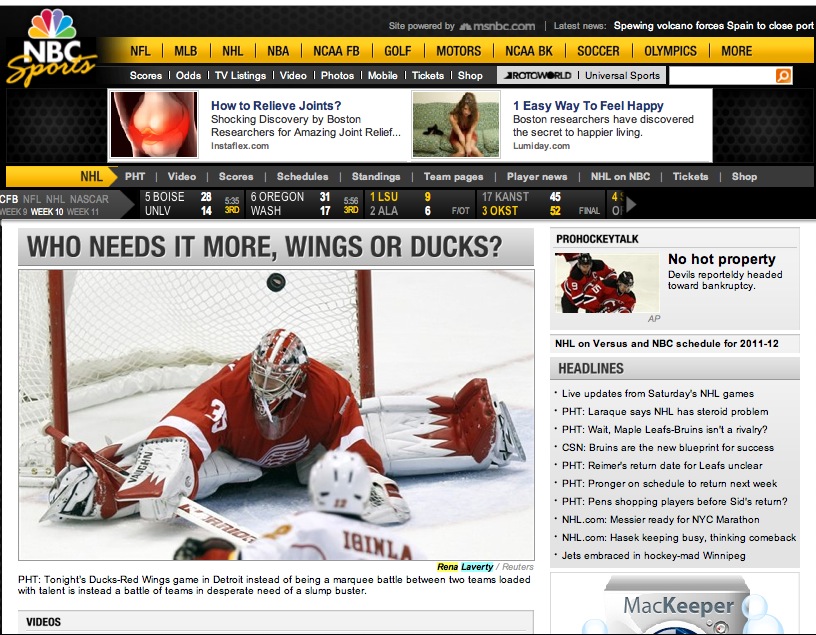Screen dimensions: 816x635
Task: Open the msnbc.com logo link
Action: coord(498,26)
